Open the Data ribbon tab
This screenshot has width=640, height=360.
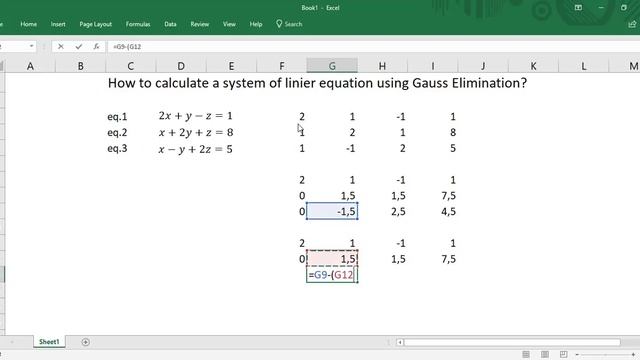coord(170,24)
